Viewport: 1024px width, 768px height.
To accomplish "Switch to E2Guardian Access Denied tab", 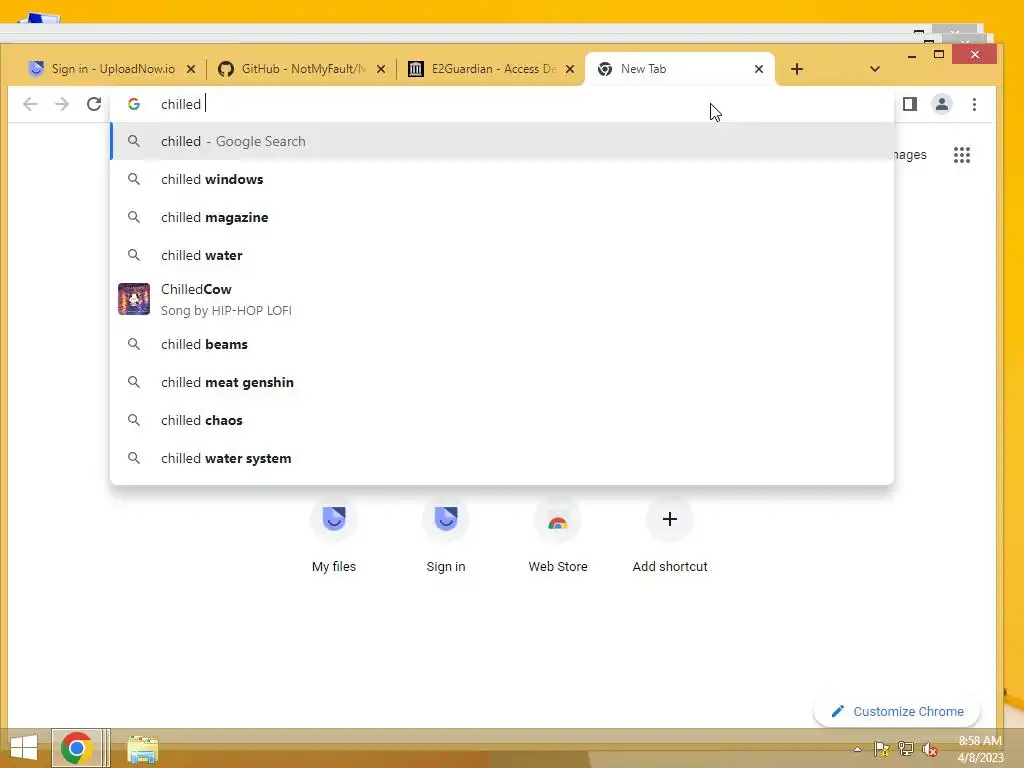I will coord(491,69).
